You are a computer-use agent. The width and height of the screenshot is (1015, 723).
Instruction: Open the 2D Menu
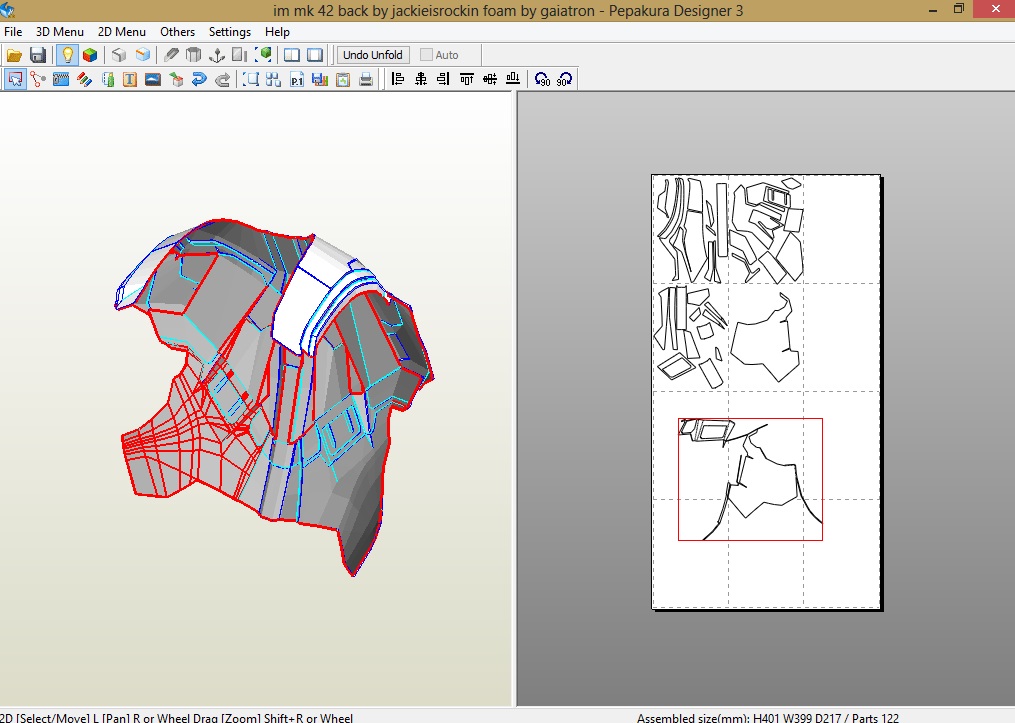(x=122, y=32)
